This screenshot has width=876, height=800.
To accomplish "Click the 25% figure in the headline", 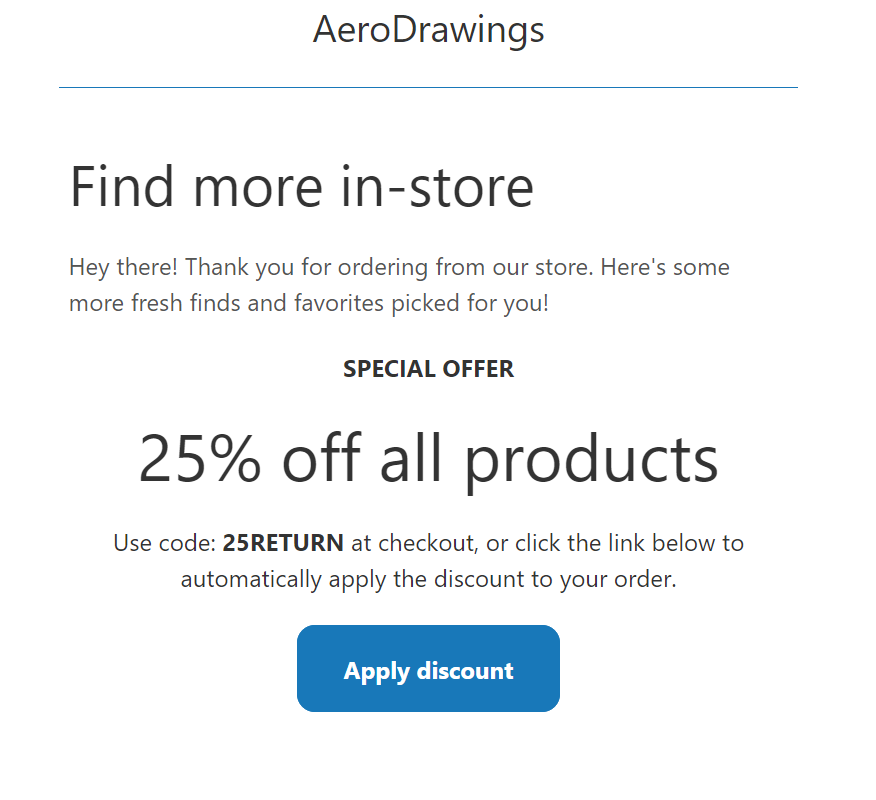I will (x=200, y=458).
